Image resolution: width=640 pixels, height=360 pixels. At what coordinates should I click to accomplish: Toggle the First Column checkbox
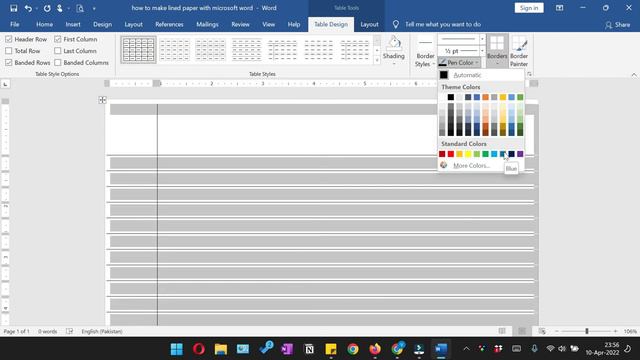click(58, 39)
